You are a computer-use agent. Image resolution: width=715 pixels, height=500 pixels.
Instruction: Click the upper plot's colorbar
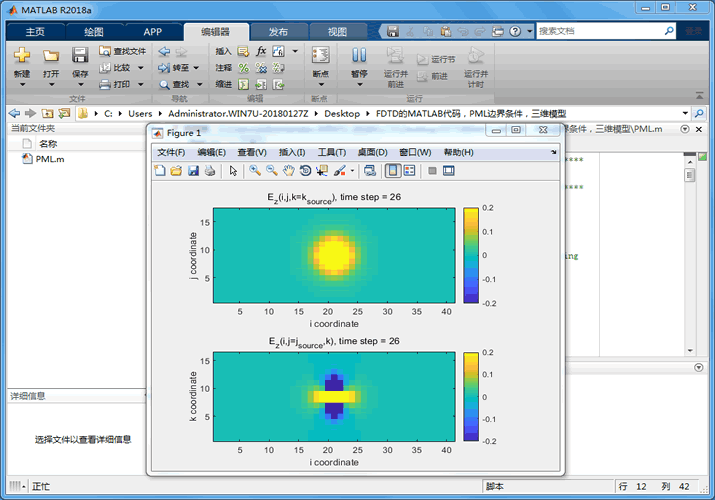[471, 255]
